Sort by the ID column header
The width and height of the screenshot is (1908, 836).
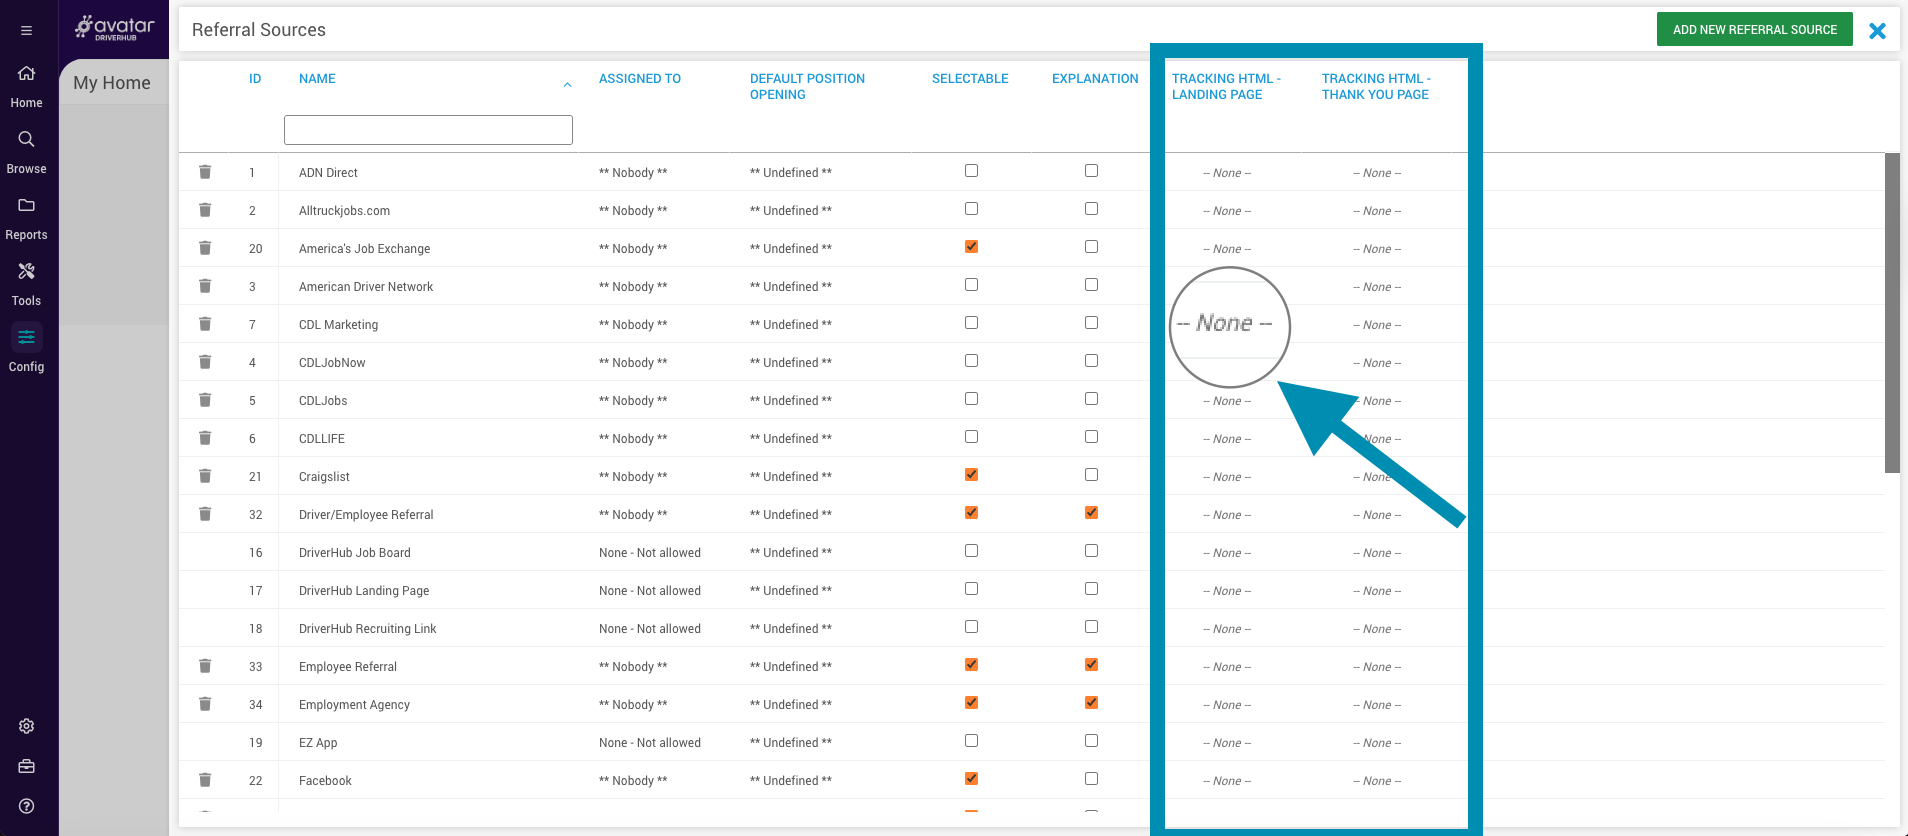[x=255, y=79]
